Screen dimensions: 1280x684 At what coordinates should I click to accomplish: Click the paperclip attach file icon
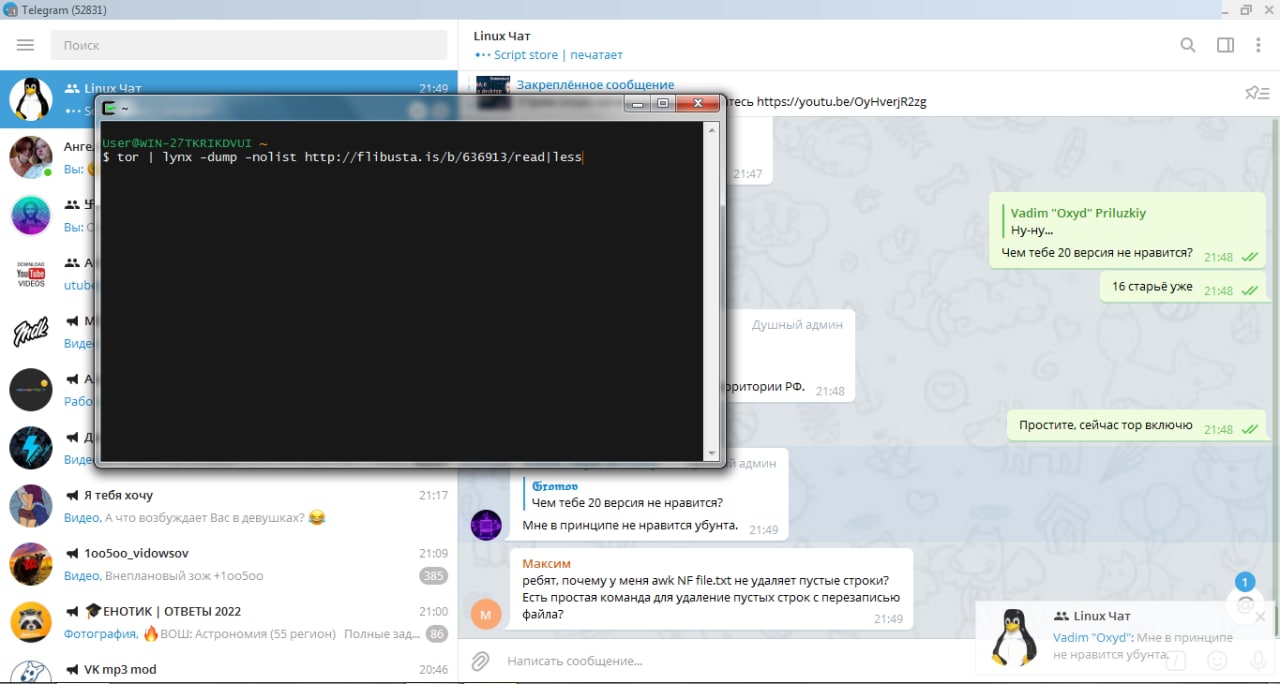(481, 661)
